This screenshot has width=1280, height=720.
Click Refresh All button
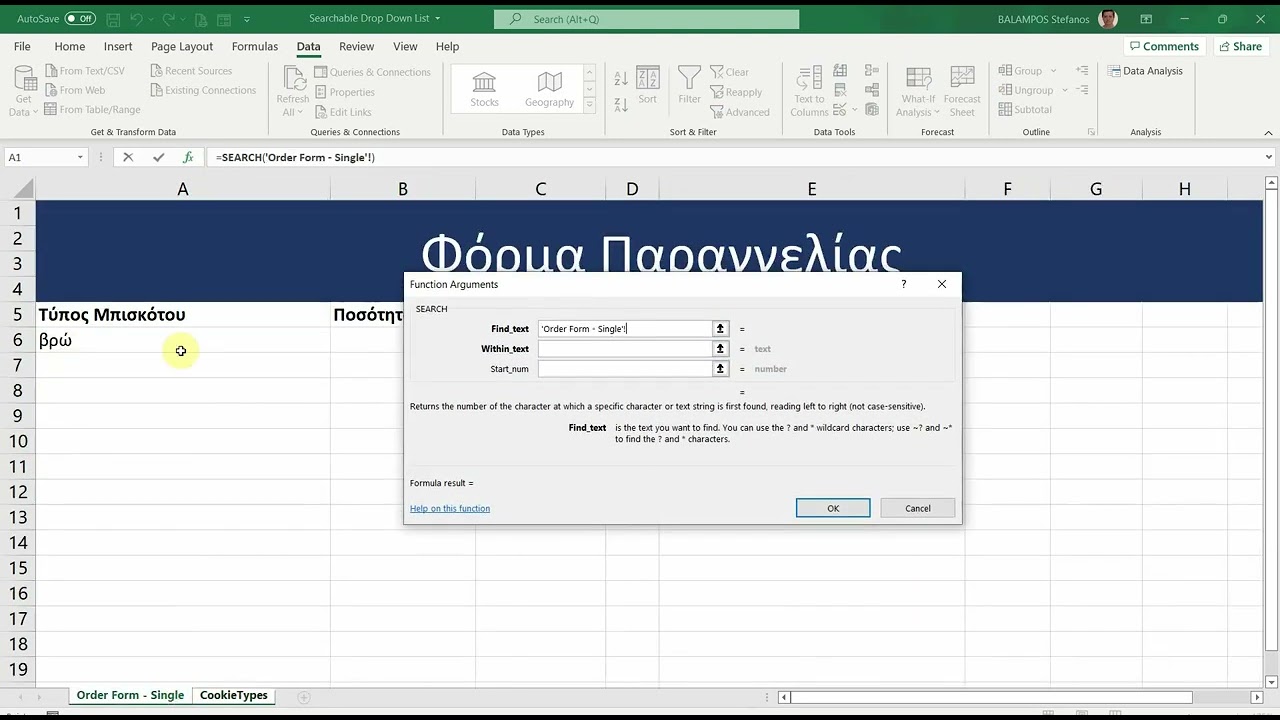tap(293, 91)
